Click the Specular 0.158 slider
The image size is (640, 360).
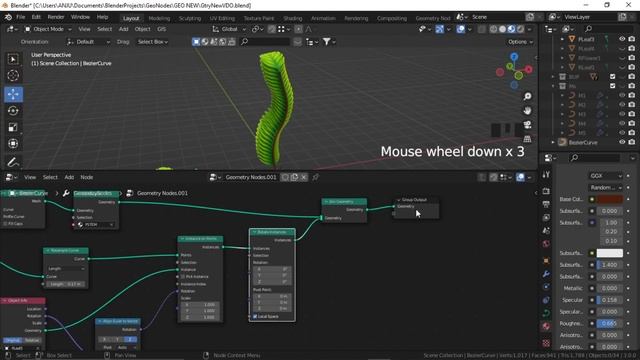click(610, 300)
